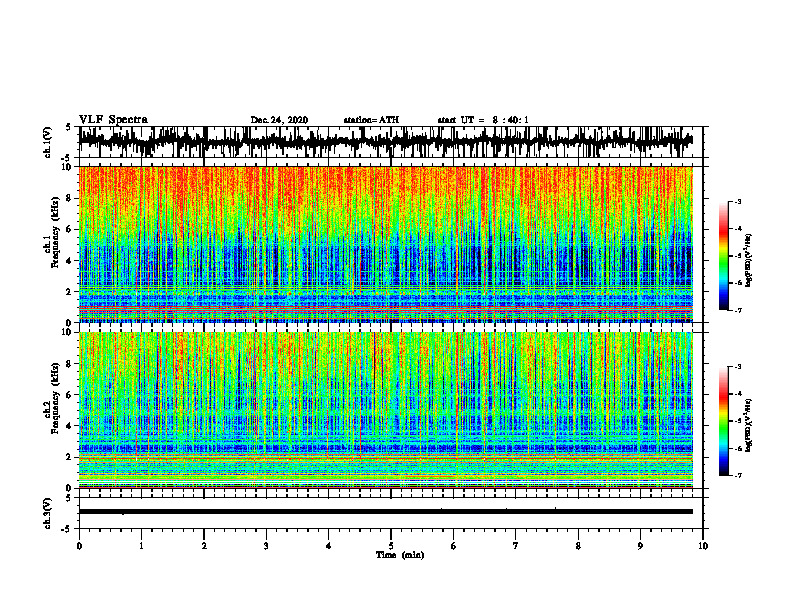
Task: Click the time-axis tick label "9"
Action: [640, 546]
